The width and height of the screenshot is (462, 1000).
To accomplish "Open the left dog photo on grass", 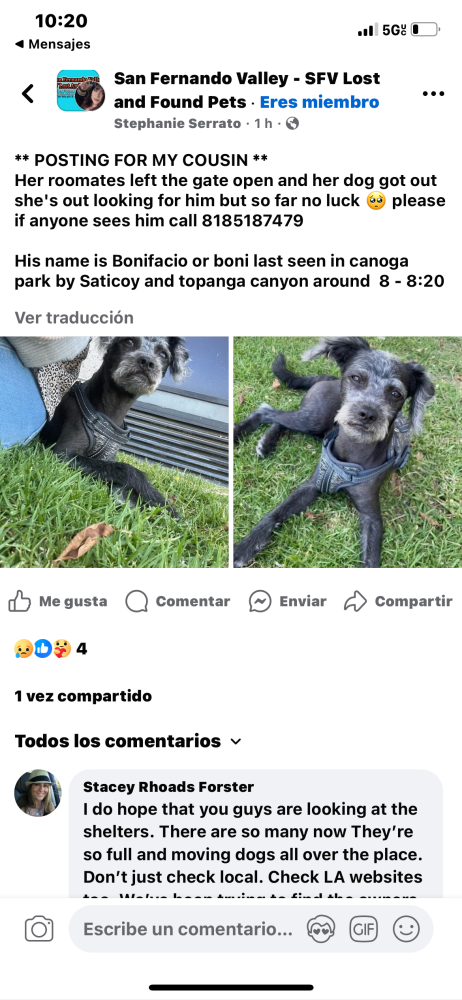I will tap(114, 452).
